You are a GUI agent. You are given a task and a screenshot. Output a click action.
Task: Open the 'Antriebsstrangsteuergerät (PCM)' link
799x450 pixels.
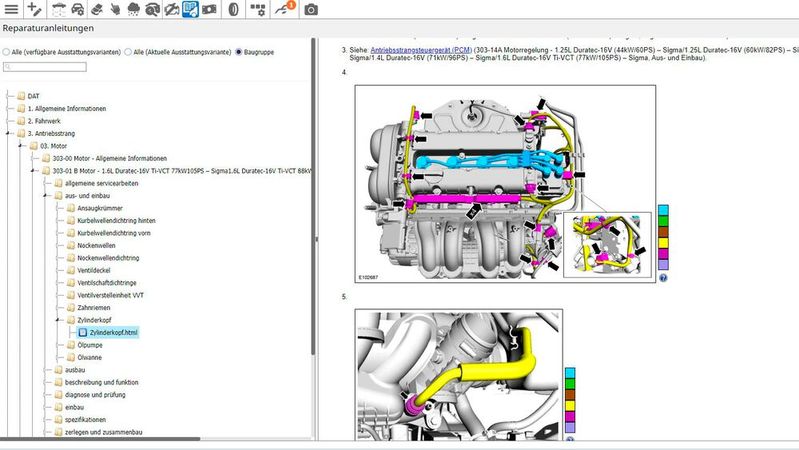[x=420, y=49]
